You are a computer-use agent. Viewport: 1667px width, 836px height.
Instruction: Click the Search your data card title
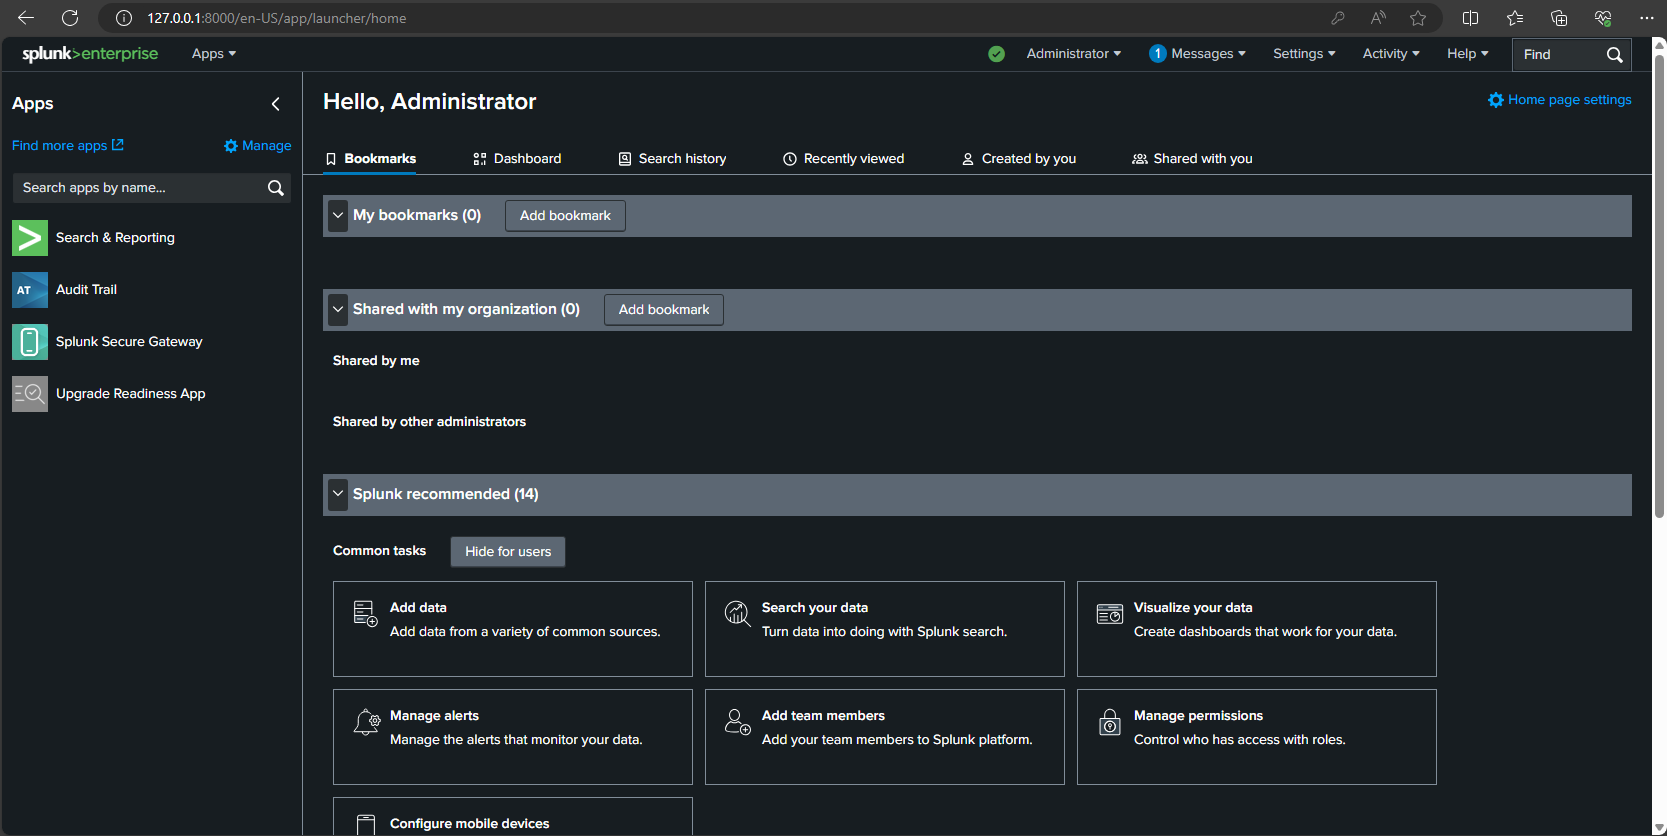(815, 608)
